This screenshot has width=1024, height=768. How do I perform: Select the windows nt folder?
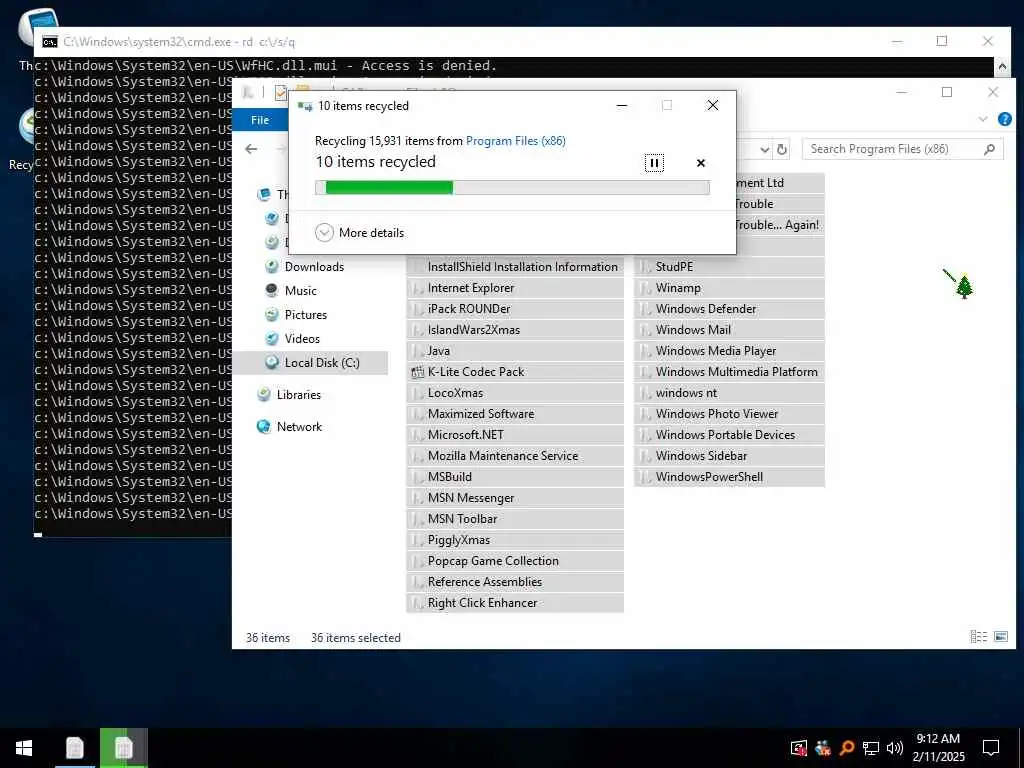click(729, 392)
